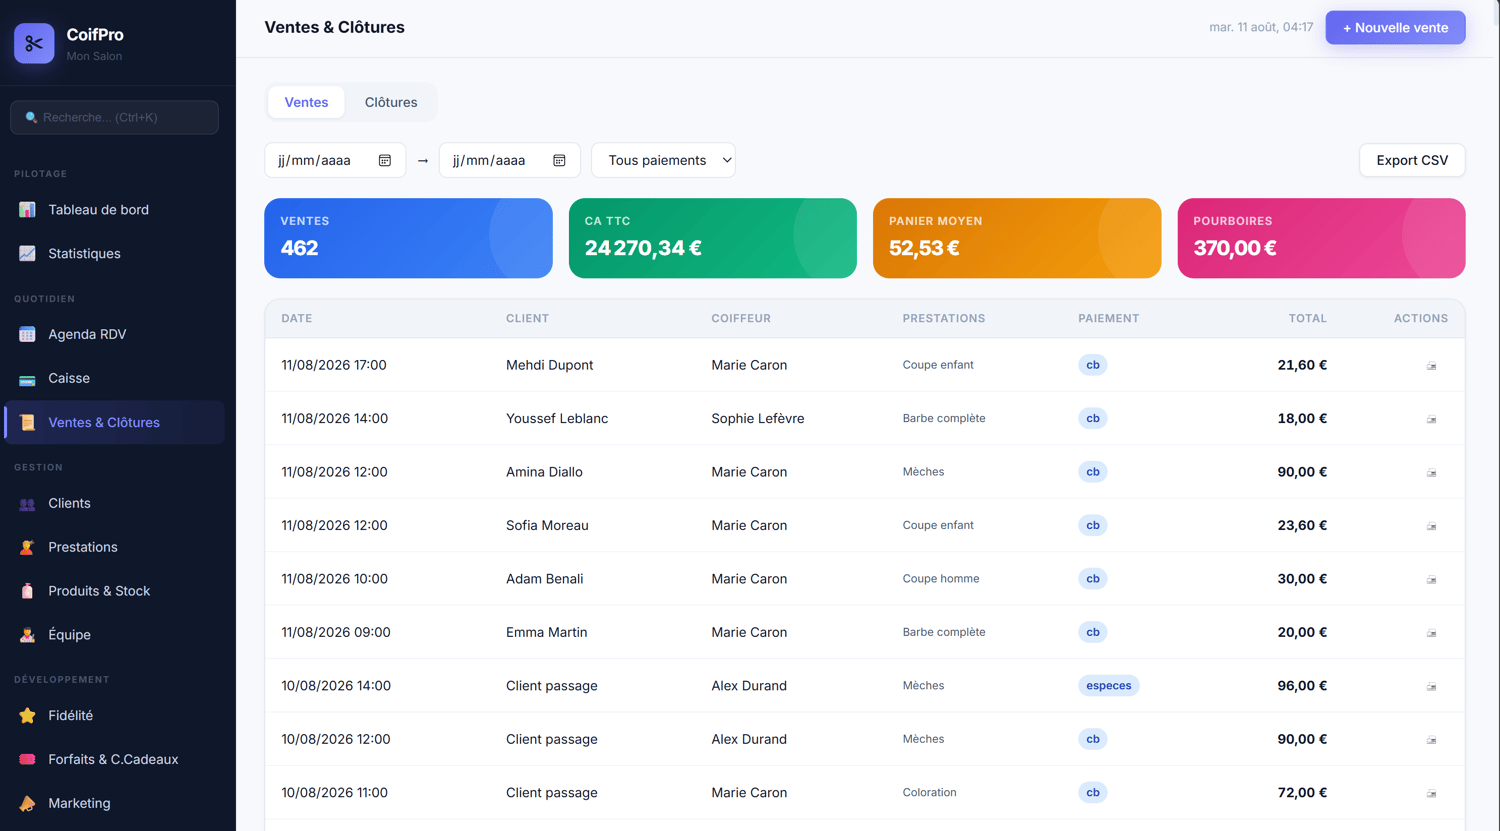The width and height of the screenshot is (1500, 831).
Task: Click the Agenda RDV calendar icon
Action: [27, 335]
